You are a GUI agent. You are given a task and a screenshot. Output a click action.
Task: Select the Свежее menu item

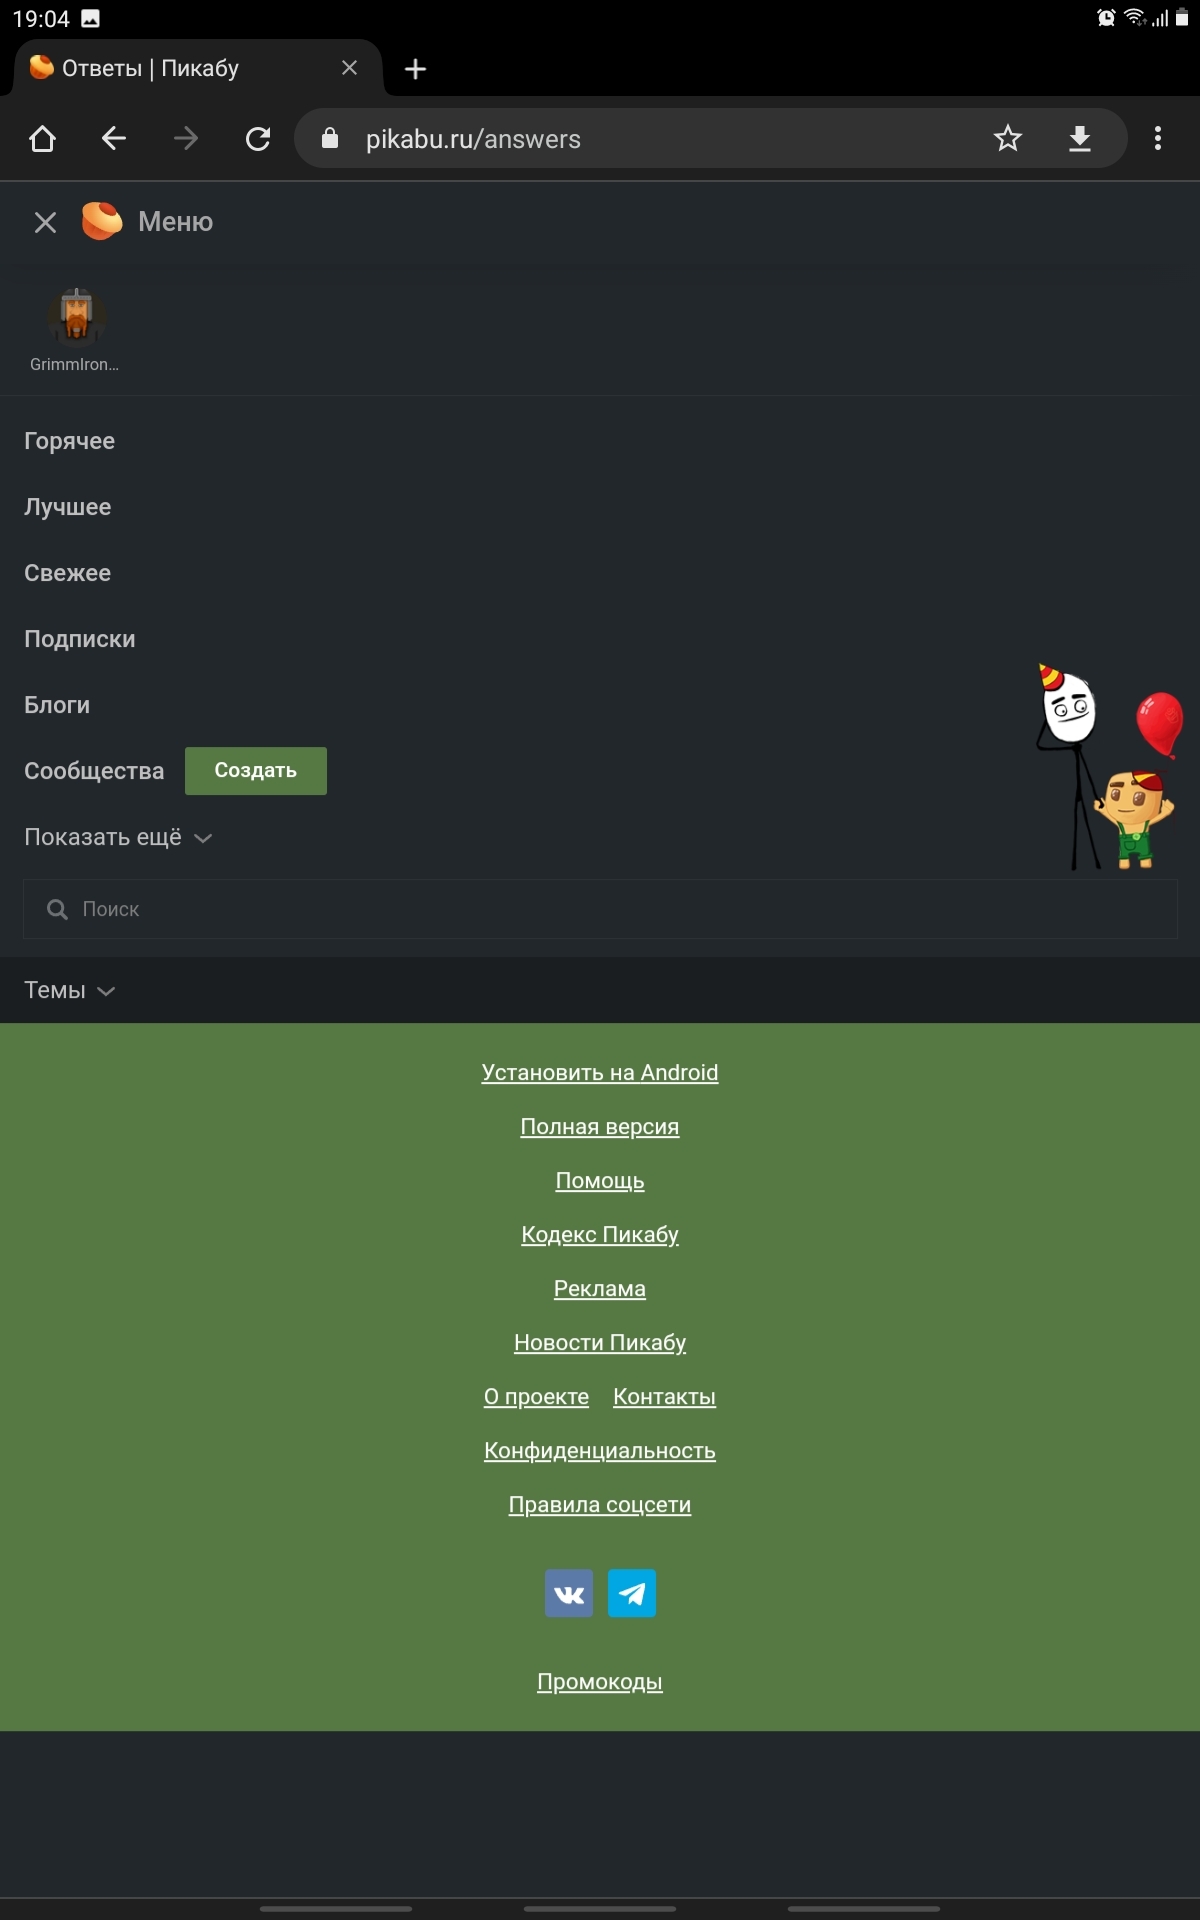(x=67, y=573)
